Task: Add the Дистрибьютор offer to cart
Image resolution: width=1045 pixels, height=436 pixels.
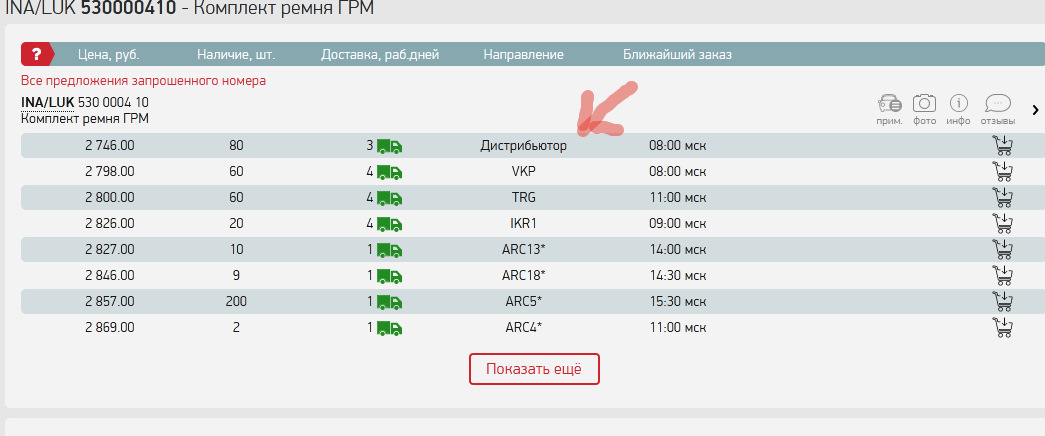Action: coord(1001,145)
